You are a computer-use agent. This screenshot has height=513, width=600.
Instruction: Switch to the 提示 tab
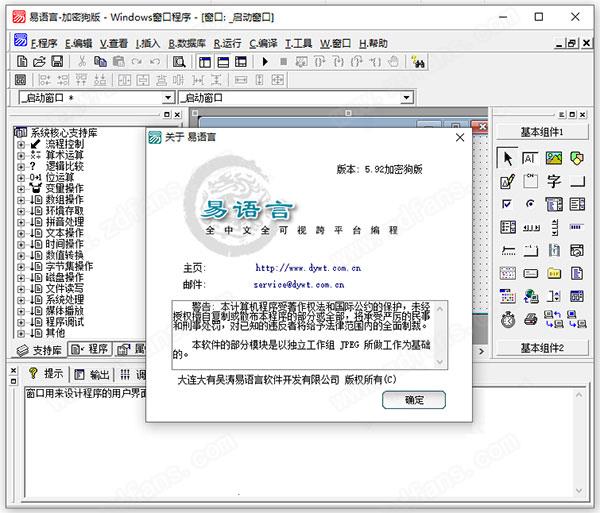pyautogui.click(x=46, y=374)
